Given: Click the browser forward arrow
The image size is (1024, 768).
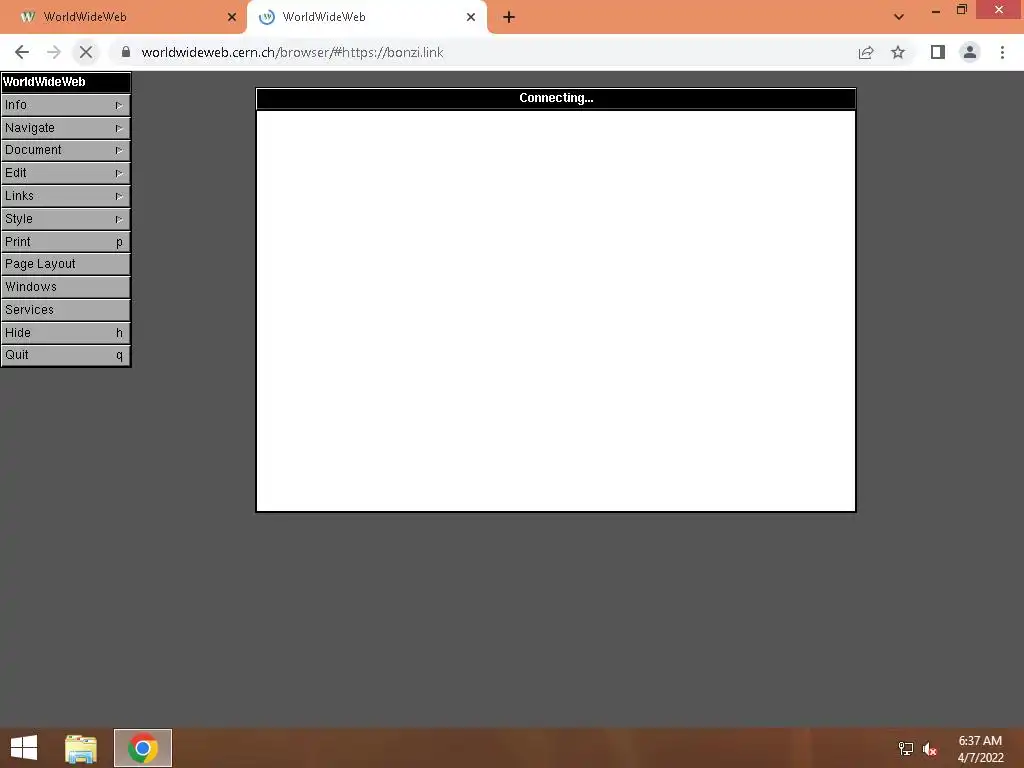Looking at the screenshot, I should pos(54,52).
